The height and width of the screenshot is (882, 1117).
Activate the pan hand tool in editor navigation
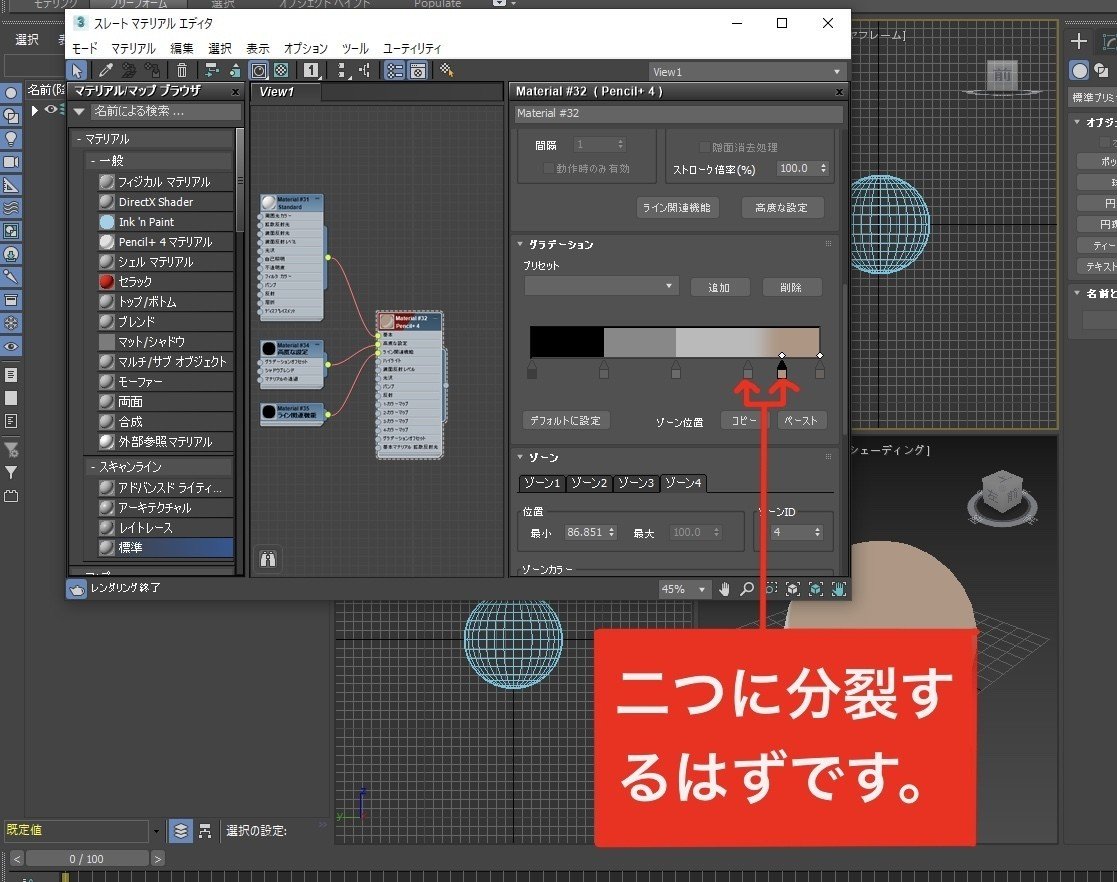click(724, 589)
